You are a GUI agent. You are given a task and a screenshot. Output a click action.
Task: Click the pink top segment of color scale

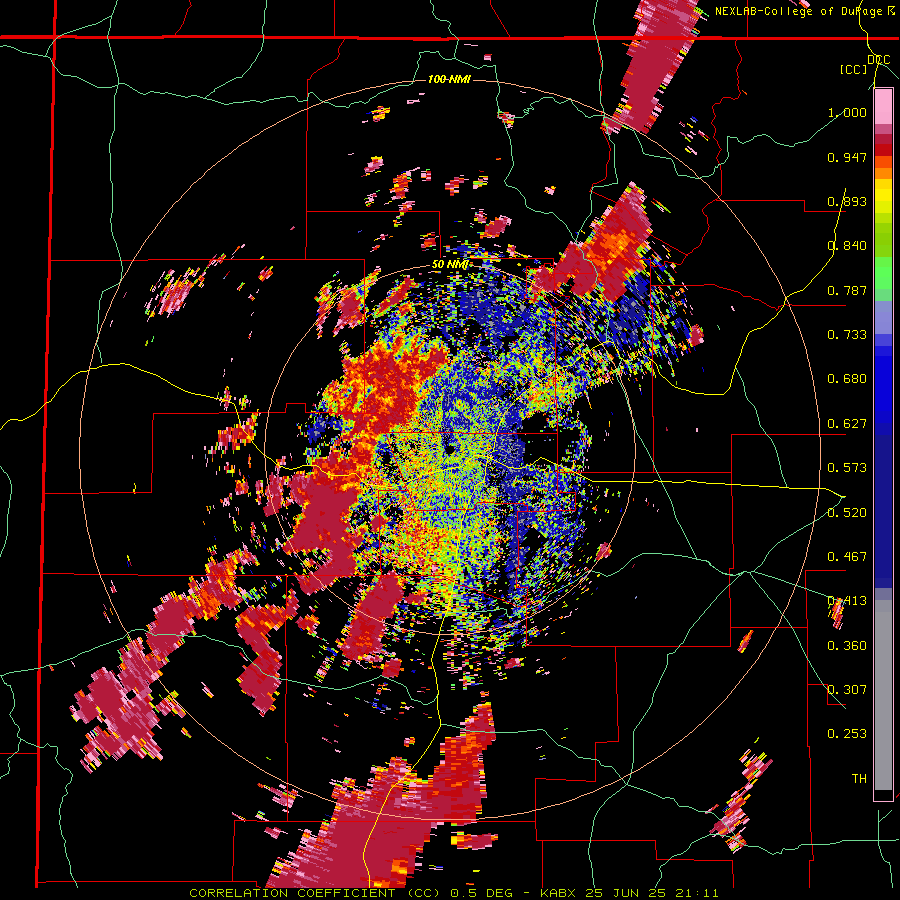(x=883, y=106)
